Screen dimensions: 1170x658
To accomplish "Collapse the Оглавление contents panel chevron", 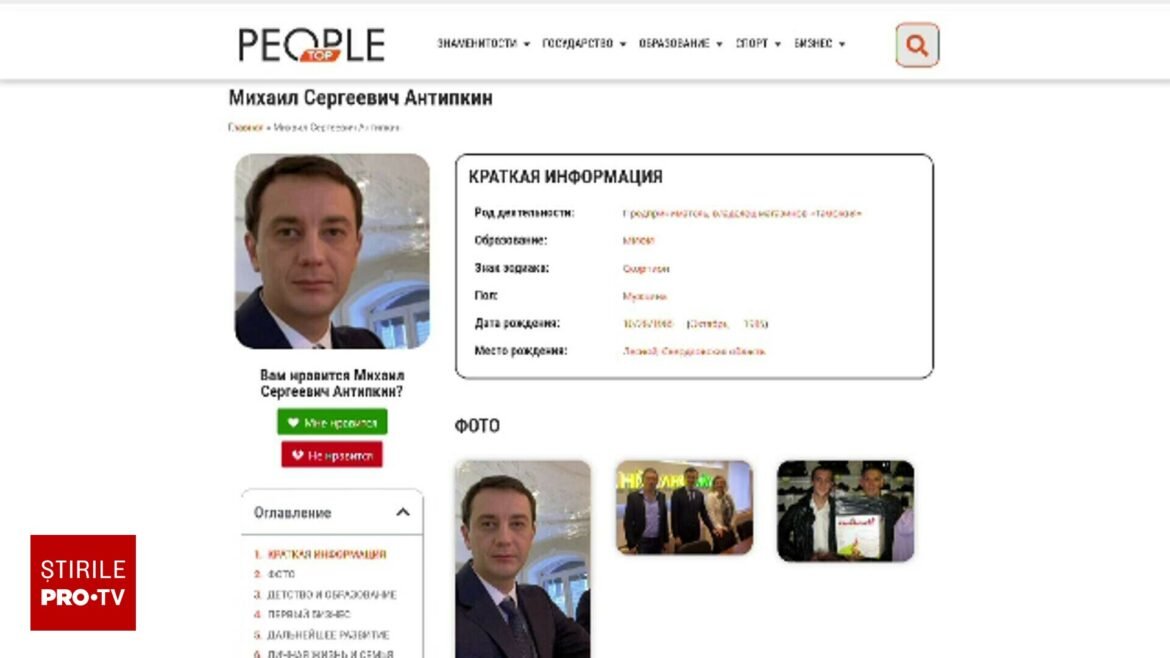I will (x=402, y=513).
